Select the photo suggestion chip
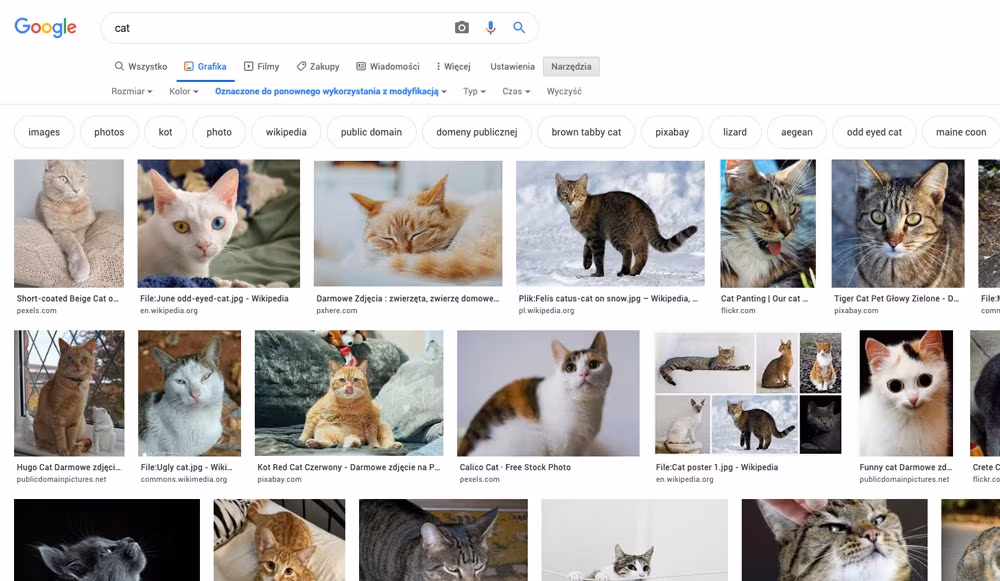Image resolution: width=1000 pixels, height=581 pixels. [219, 132]
